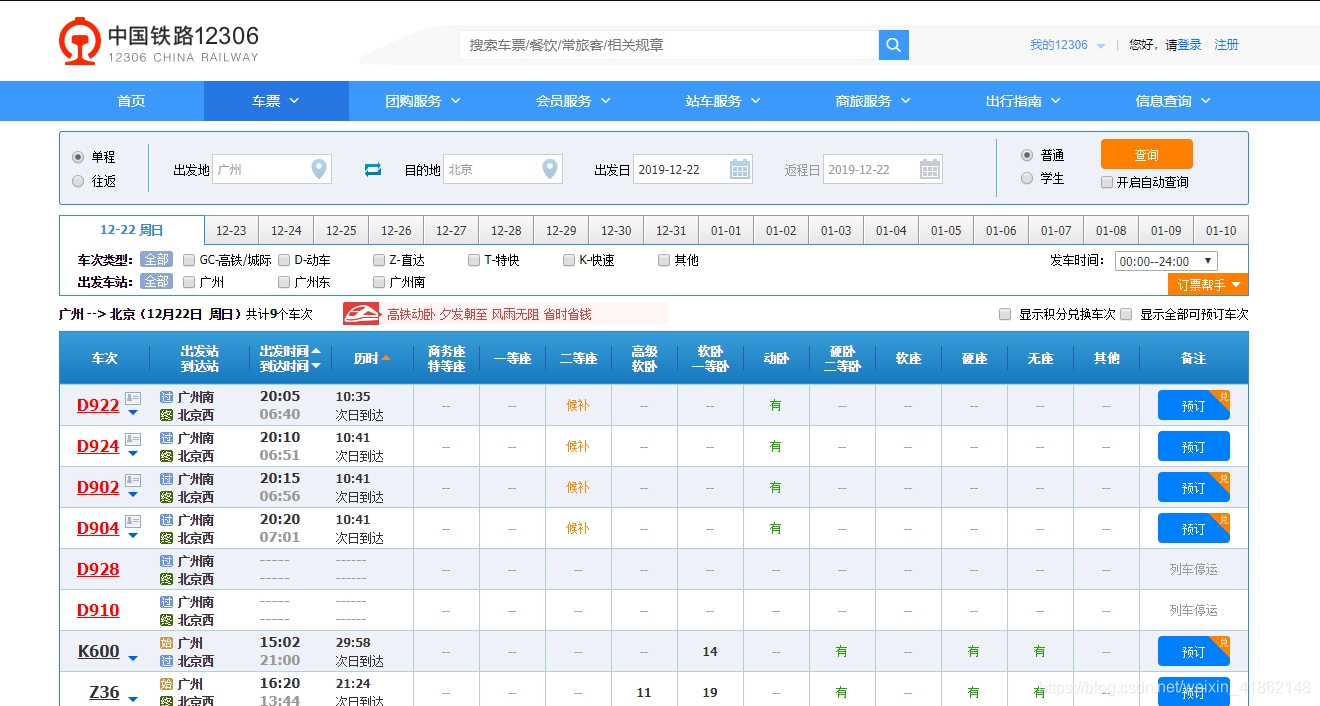Check the D-动车 filter
Viewport: 1320px width, 706px height.
284,260
